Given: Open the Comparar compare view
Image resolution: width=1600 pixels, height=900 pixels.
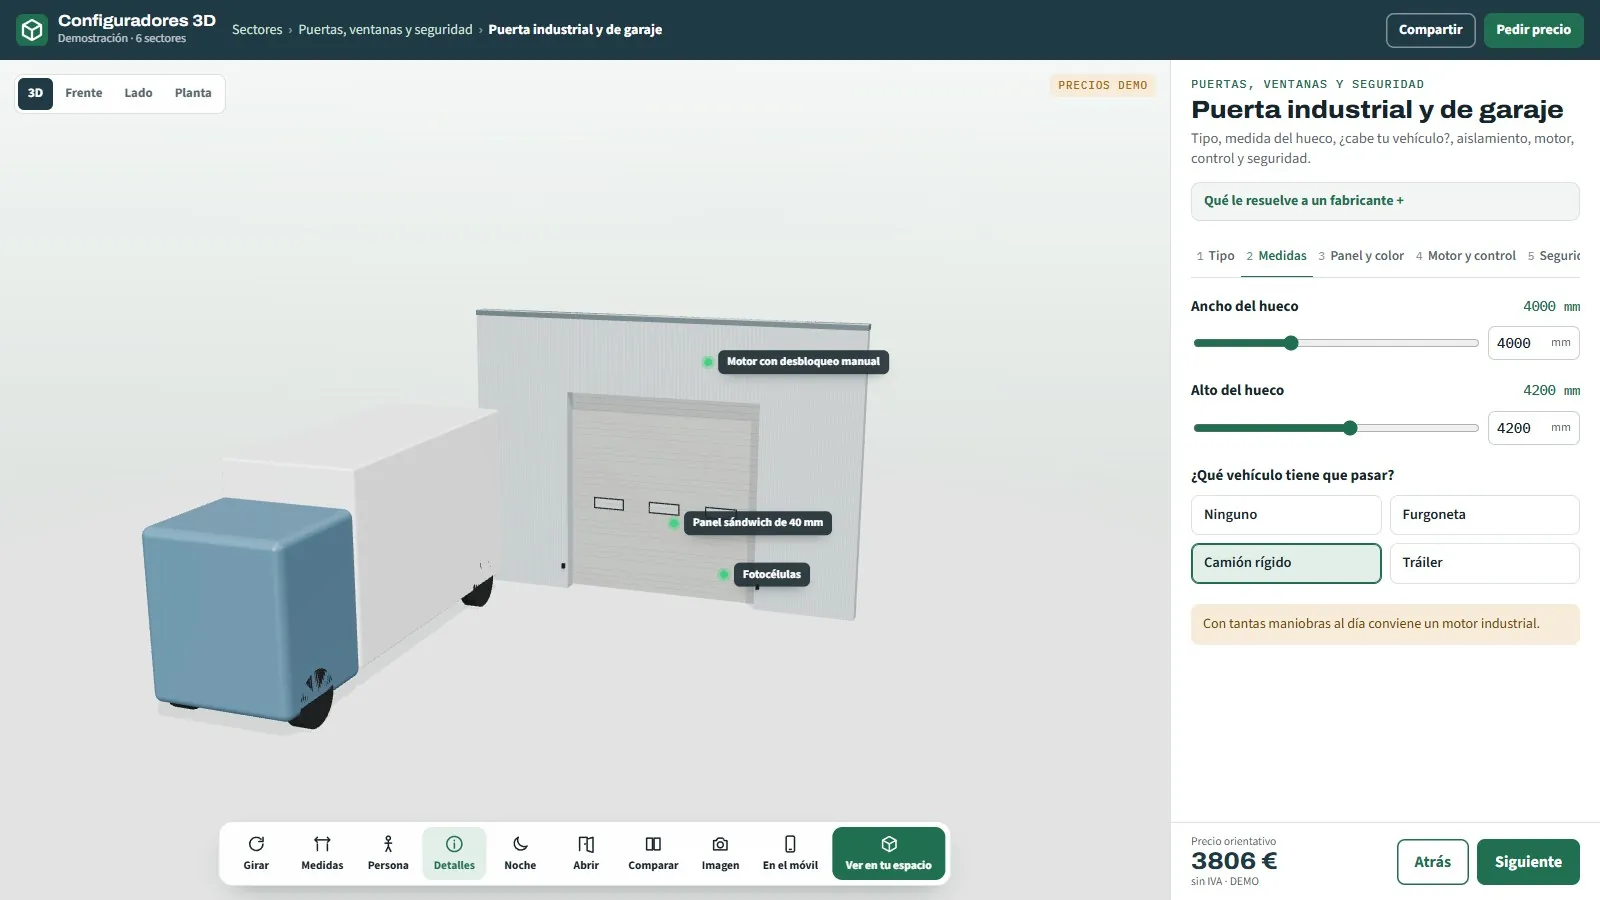Looking at the screenshot, I should tap(653, 853).
